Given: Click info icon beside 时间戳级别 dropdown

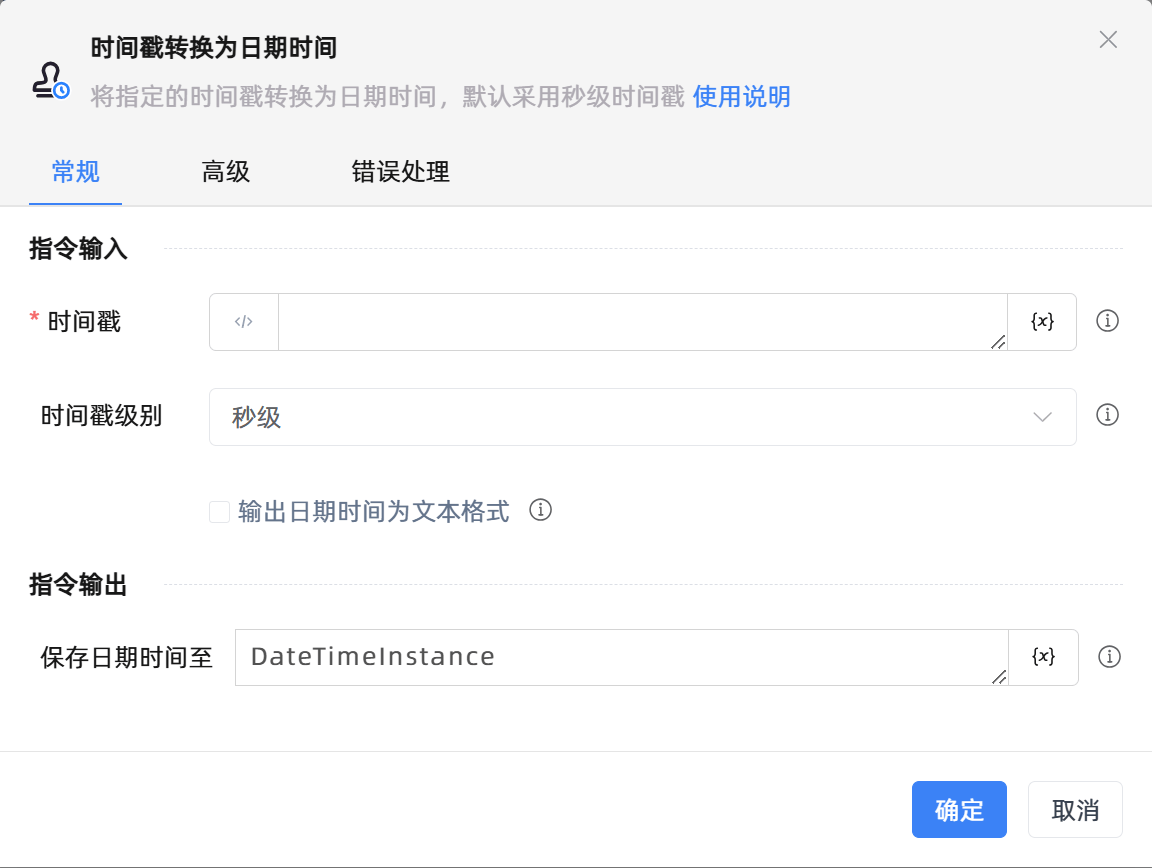Looking at the screenshot, I should pyautogui.click(x=1107, y=415).
